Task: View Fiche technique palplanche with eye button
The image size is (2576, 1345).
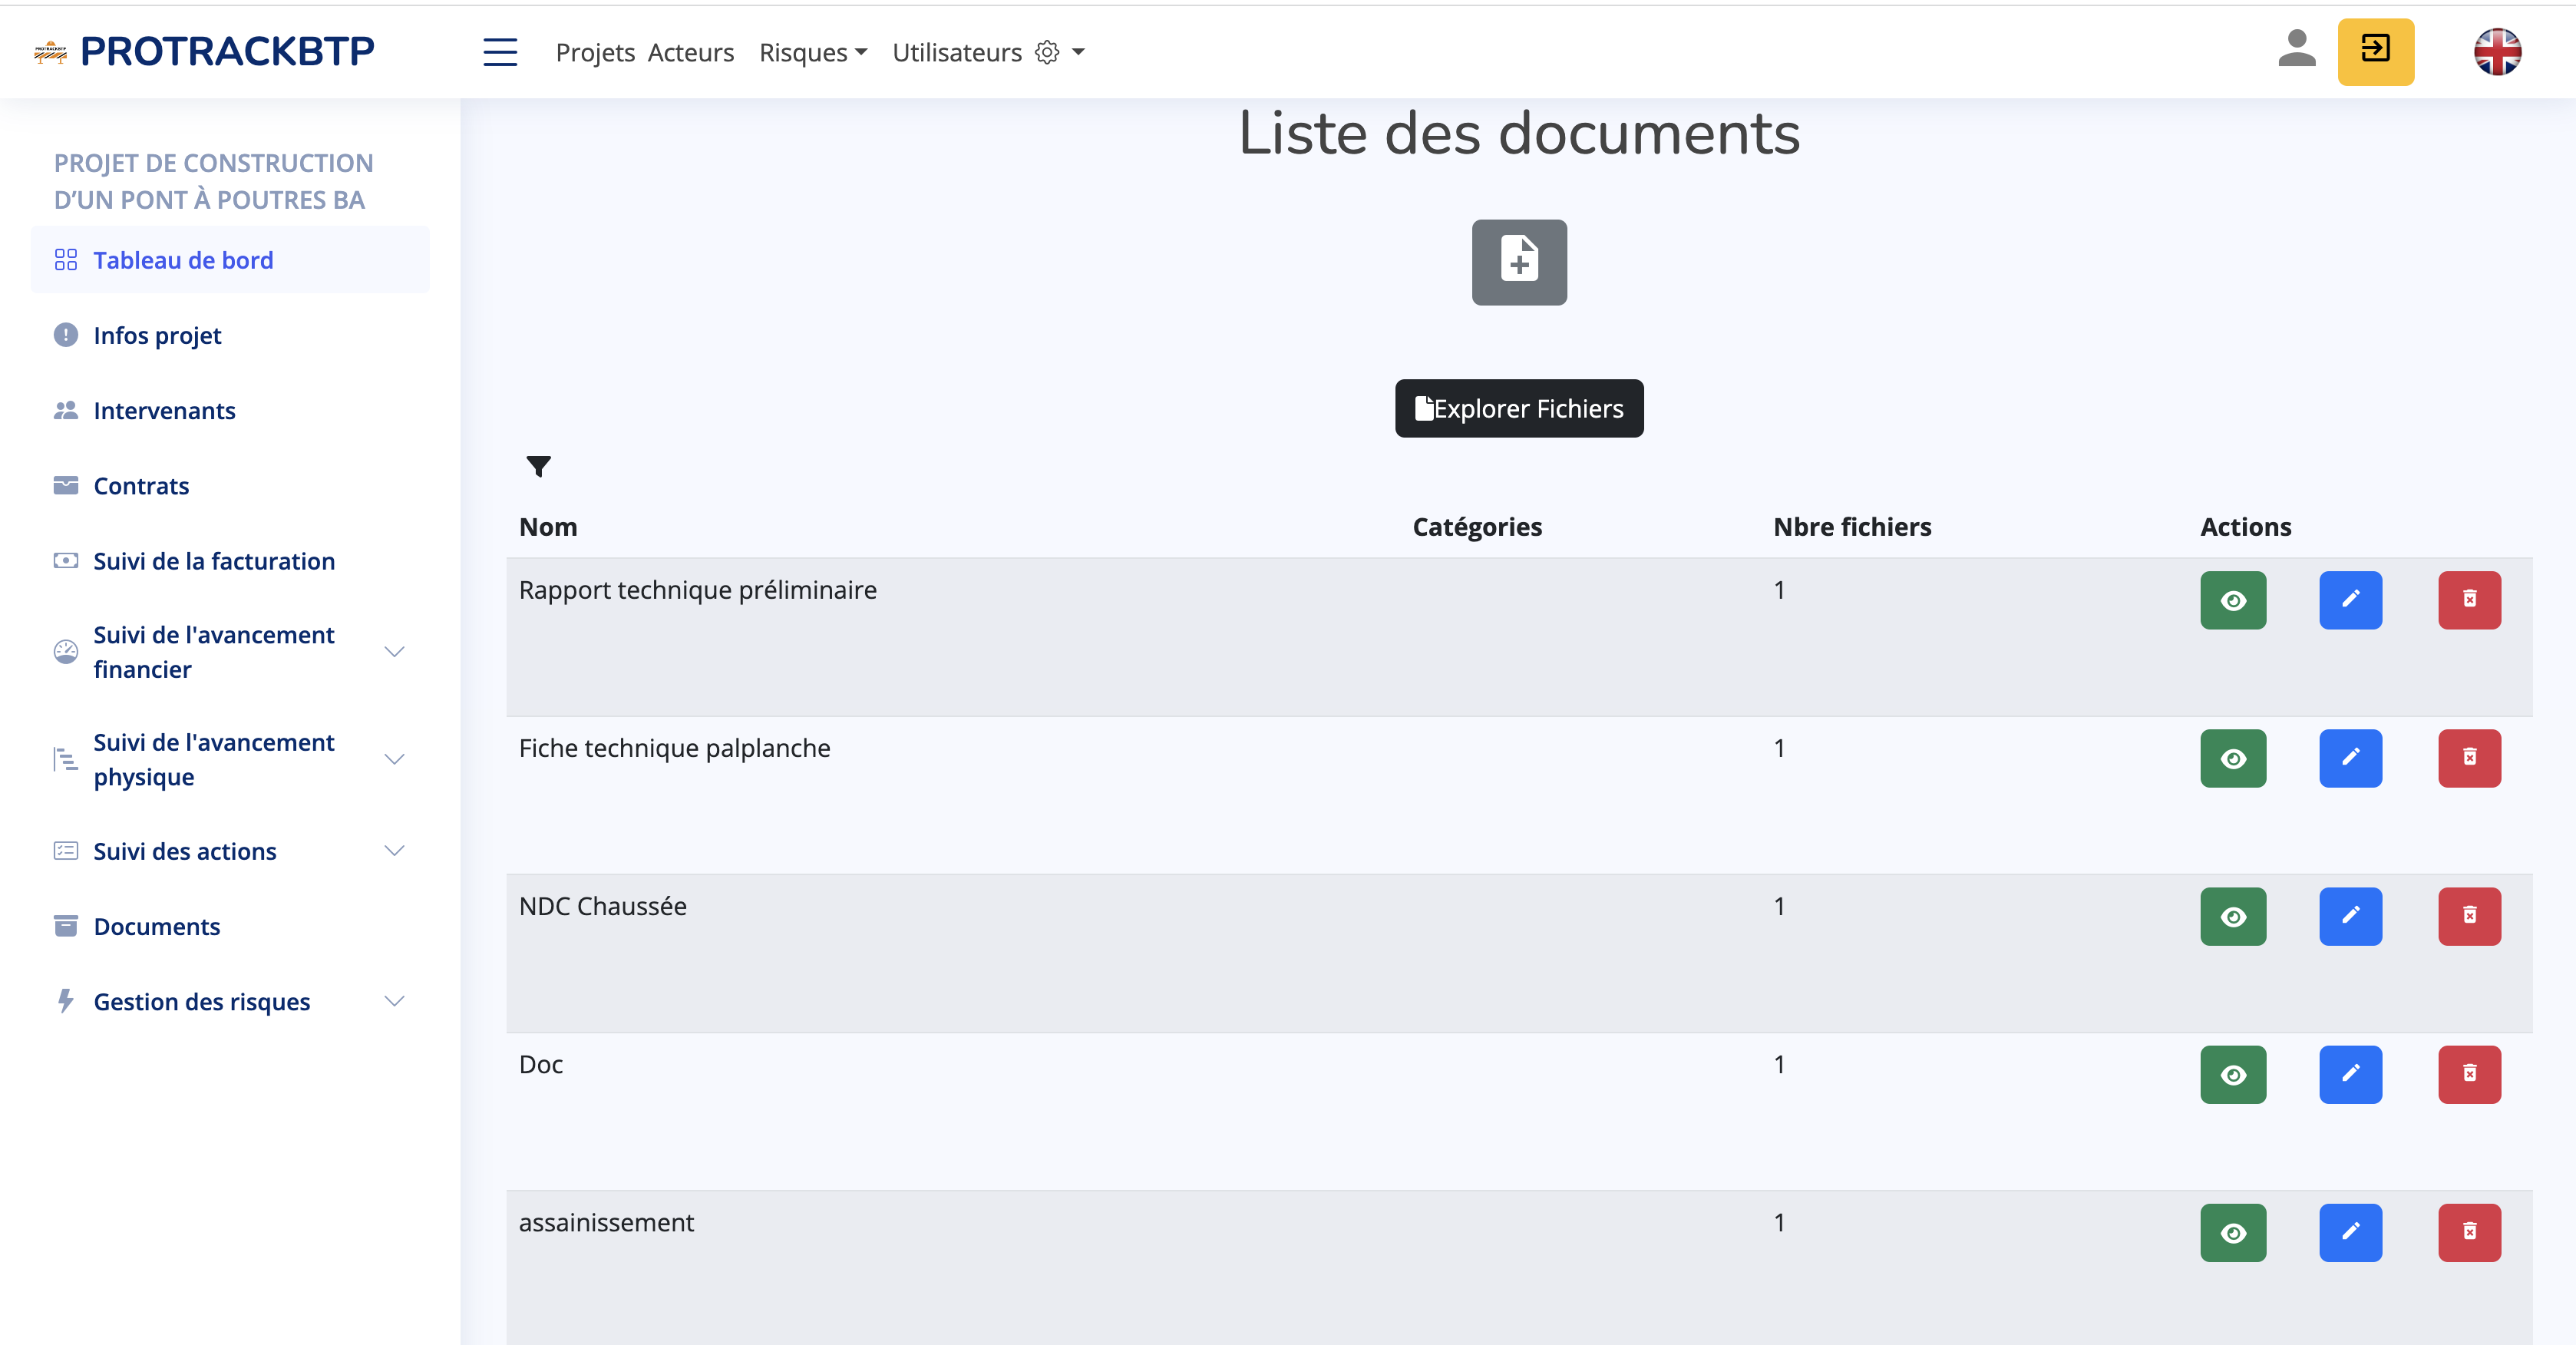Action: pyautogui.click(x=2233, y=758)
